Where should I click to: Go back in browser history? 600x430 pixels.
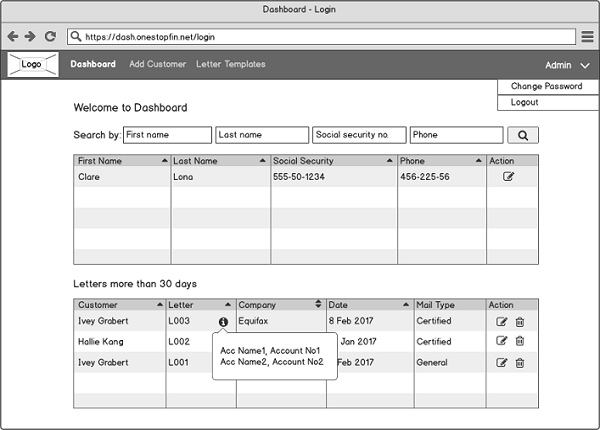[x=13, y=37]
